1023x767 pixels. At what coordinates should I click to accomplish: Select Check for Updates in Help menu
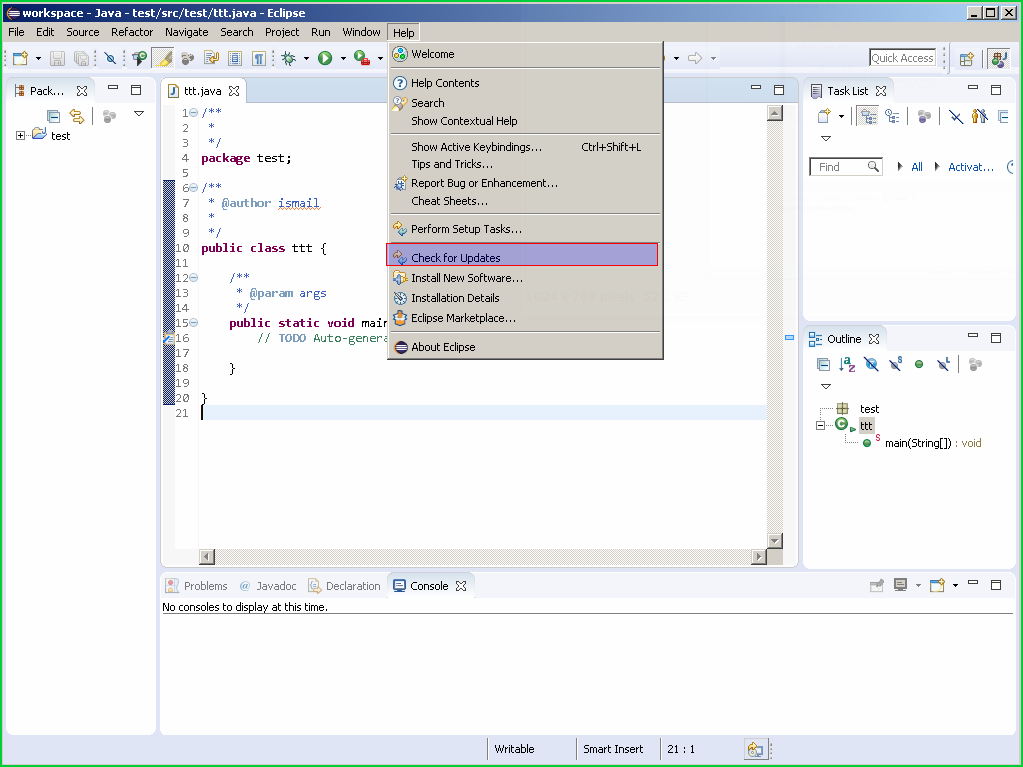tap(522, 255)
